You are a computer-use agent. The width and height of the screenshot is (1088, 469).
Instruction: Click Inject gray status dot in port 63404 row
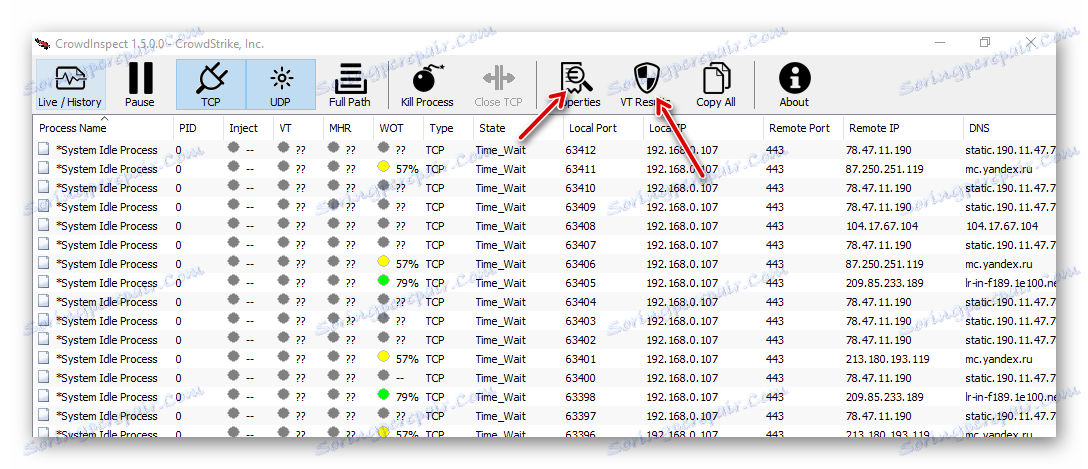tap(233, 300)
